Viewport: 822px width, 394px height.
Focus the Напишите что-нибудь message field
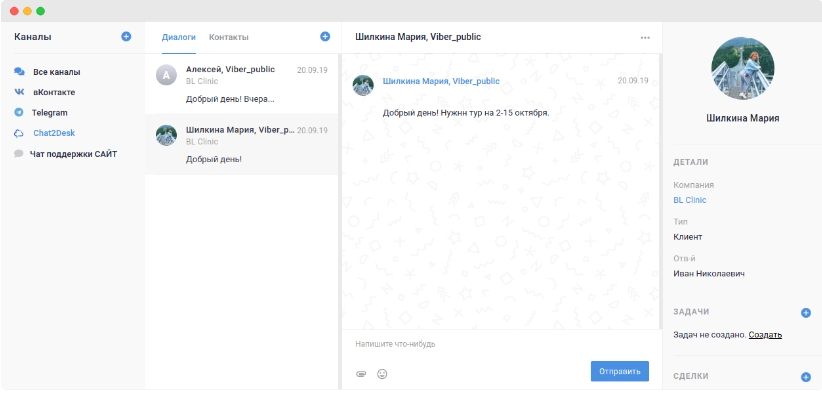point(502,344)
